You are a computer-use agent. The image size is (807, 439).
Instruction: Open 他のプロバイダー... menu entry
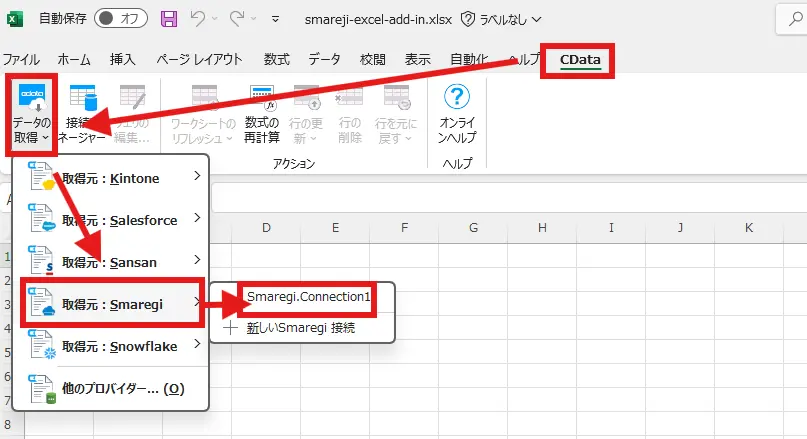point(111,389)
